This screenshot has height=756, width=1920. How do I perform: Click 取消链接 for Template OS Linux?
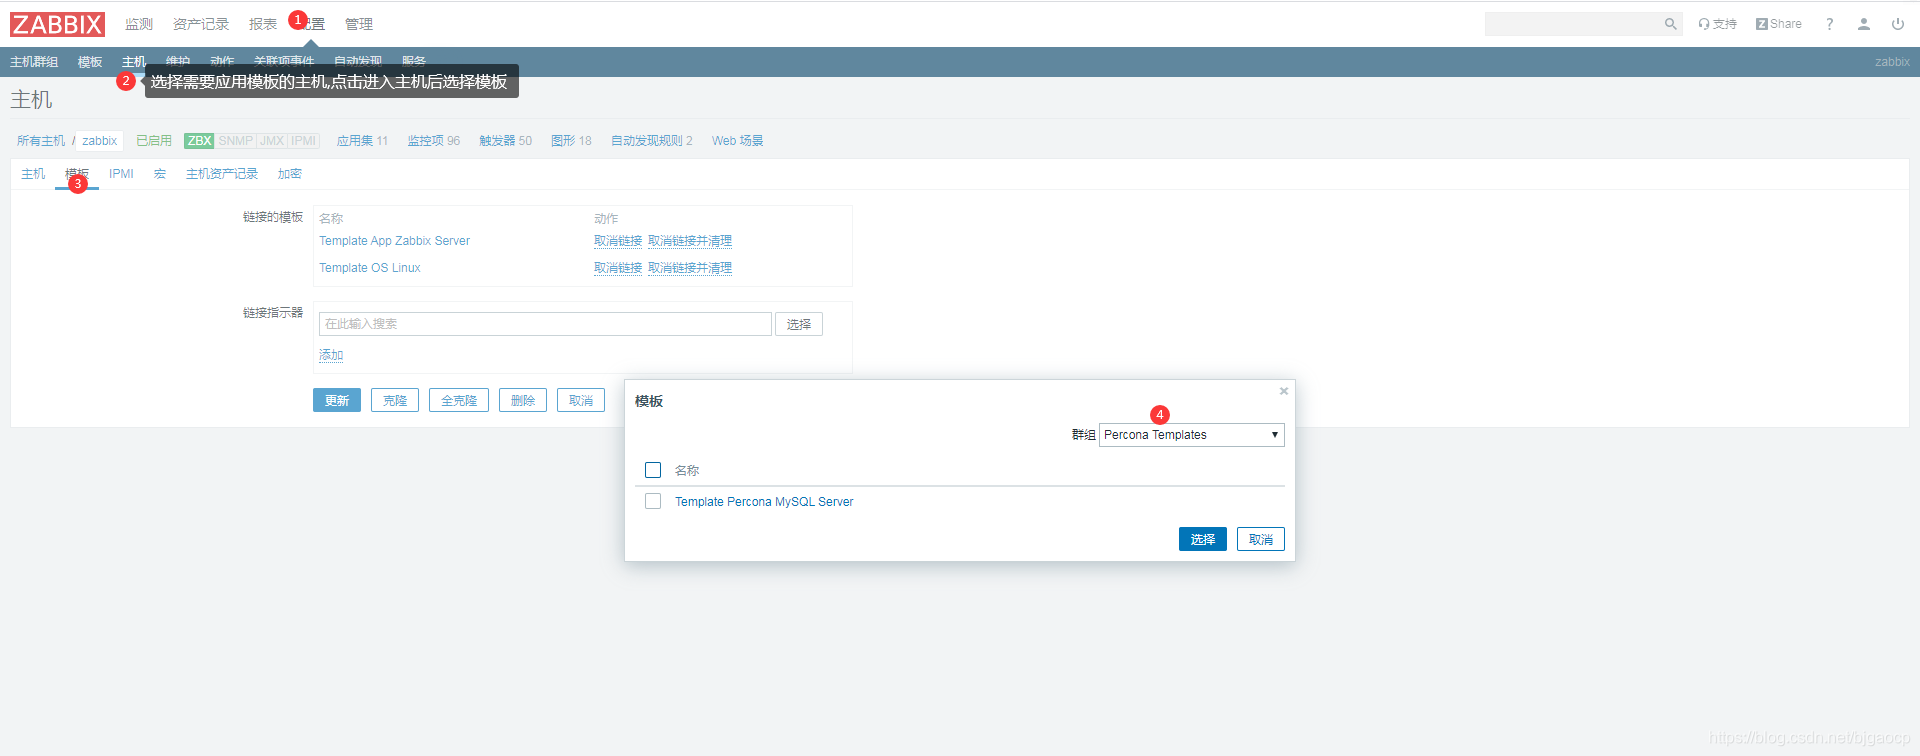[x=618, y=268]
